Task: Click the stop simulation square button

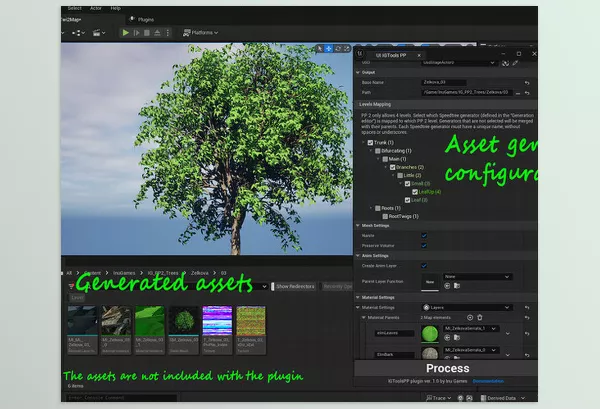Action: click(147, 33)
